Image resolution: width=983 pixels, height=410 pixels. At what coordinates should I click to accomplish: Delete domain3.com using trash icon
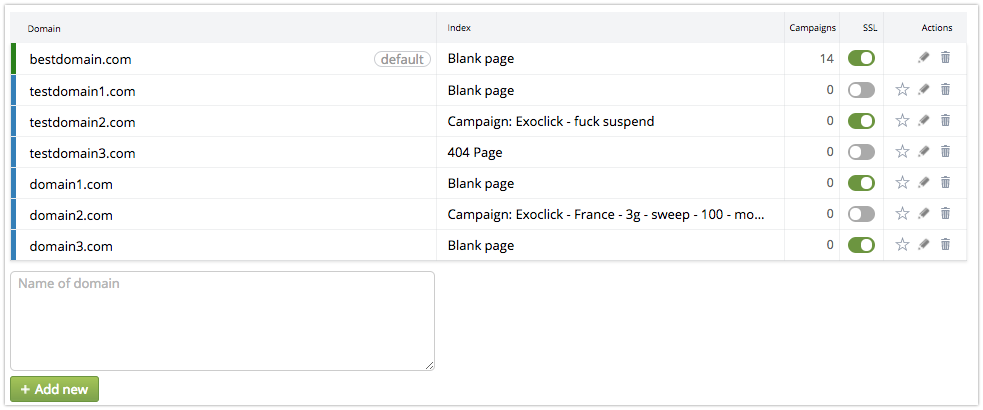[x=945, y=244]
